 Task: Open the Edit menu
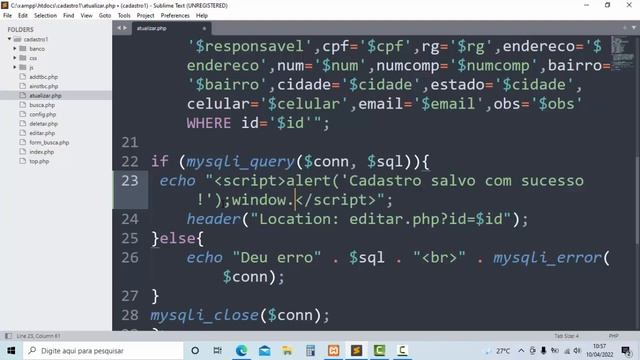coord(23,16)
